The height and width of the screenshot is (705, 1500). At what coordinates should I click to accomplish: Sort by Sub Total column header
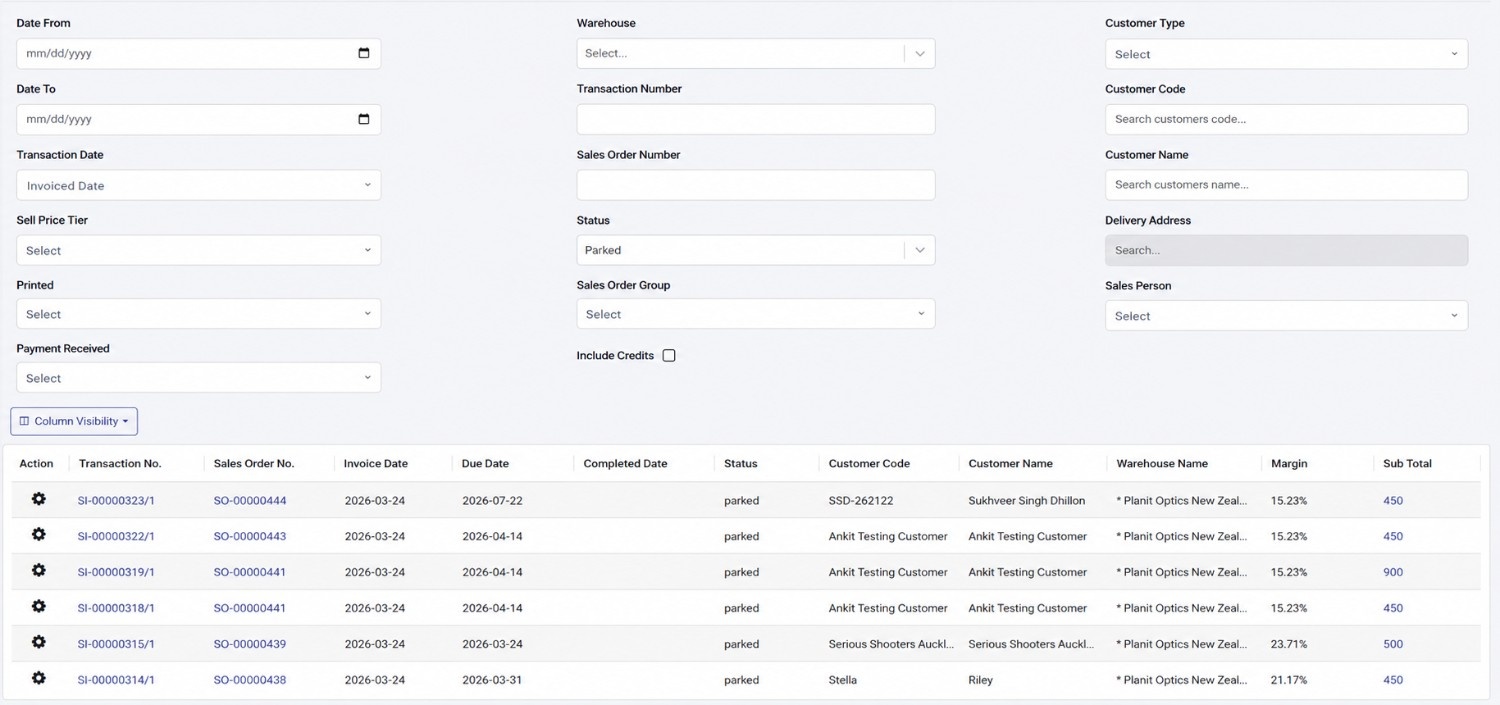coord(1407,464)
